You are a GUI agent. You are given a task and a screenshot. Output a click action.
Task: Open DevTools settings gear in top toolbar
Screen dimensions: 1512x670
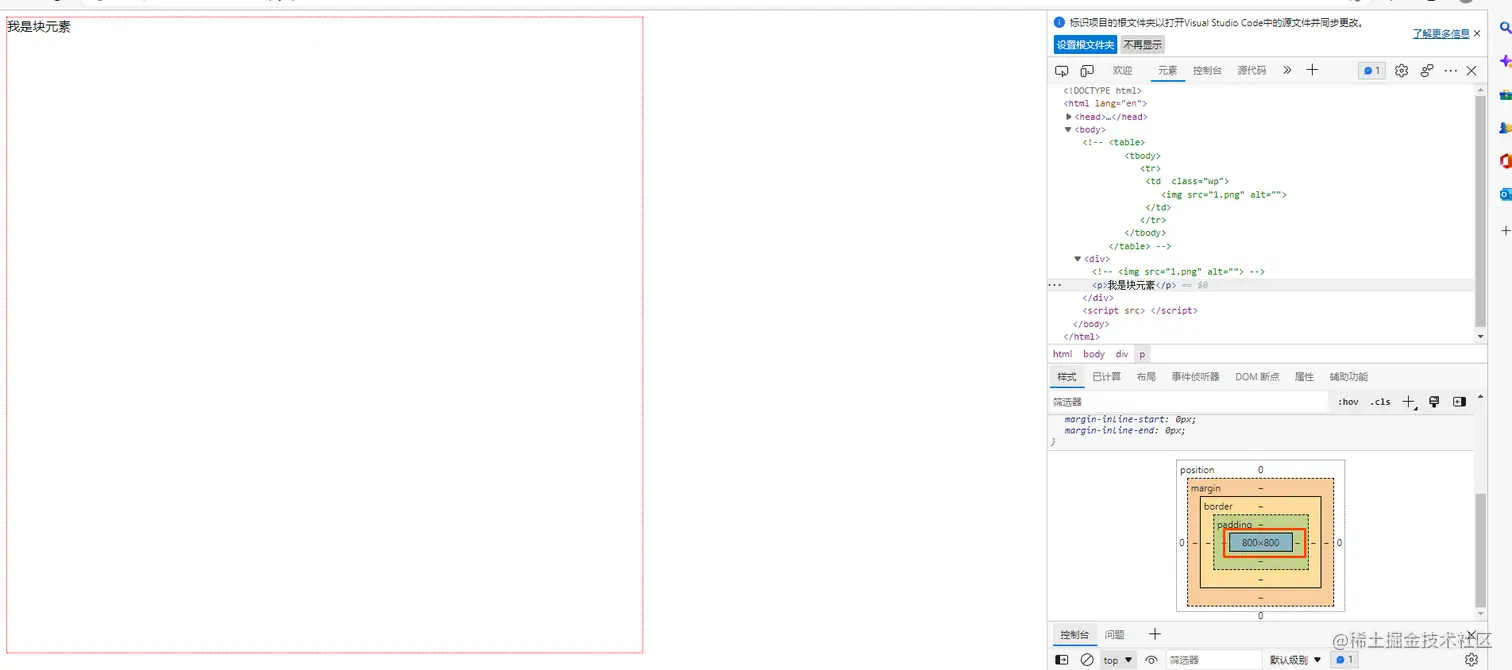pyautogui.click(x=1401, y=71)
